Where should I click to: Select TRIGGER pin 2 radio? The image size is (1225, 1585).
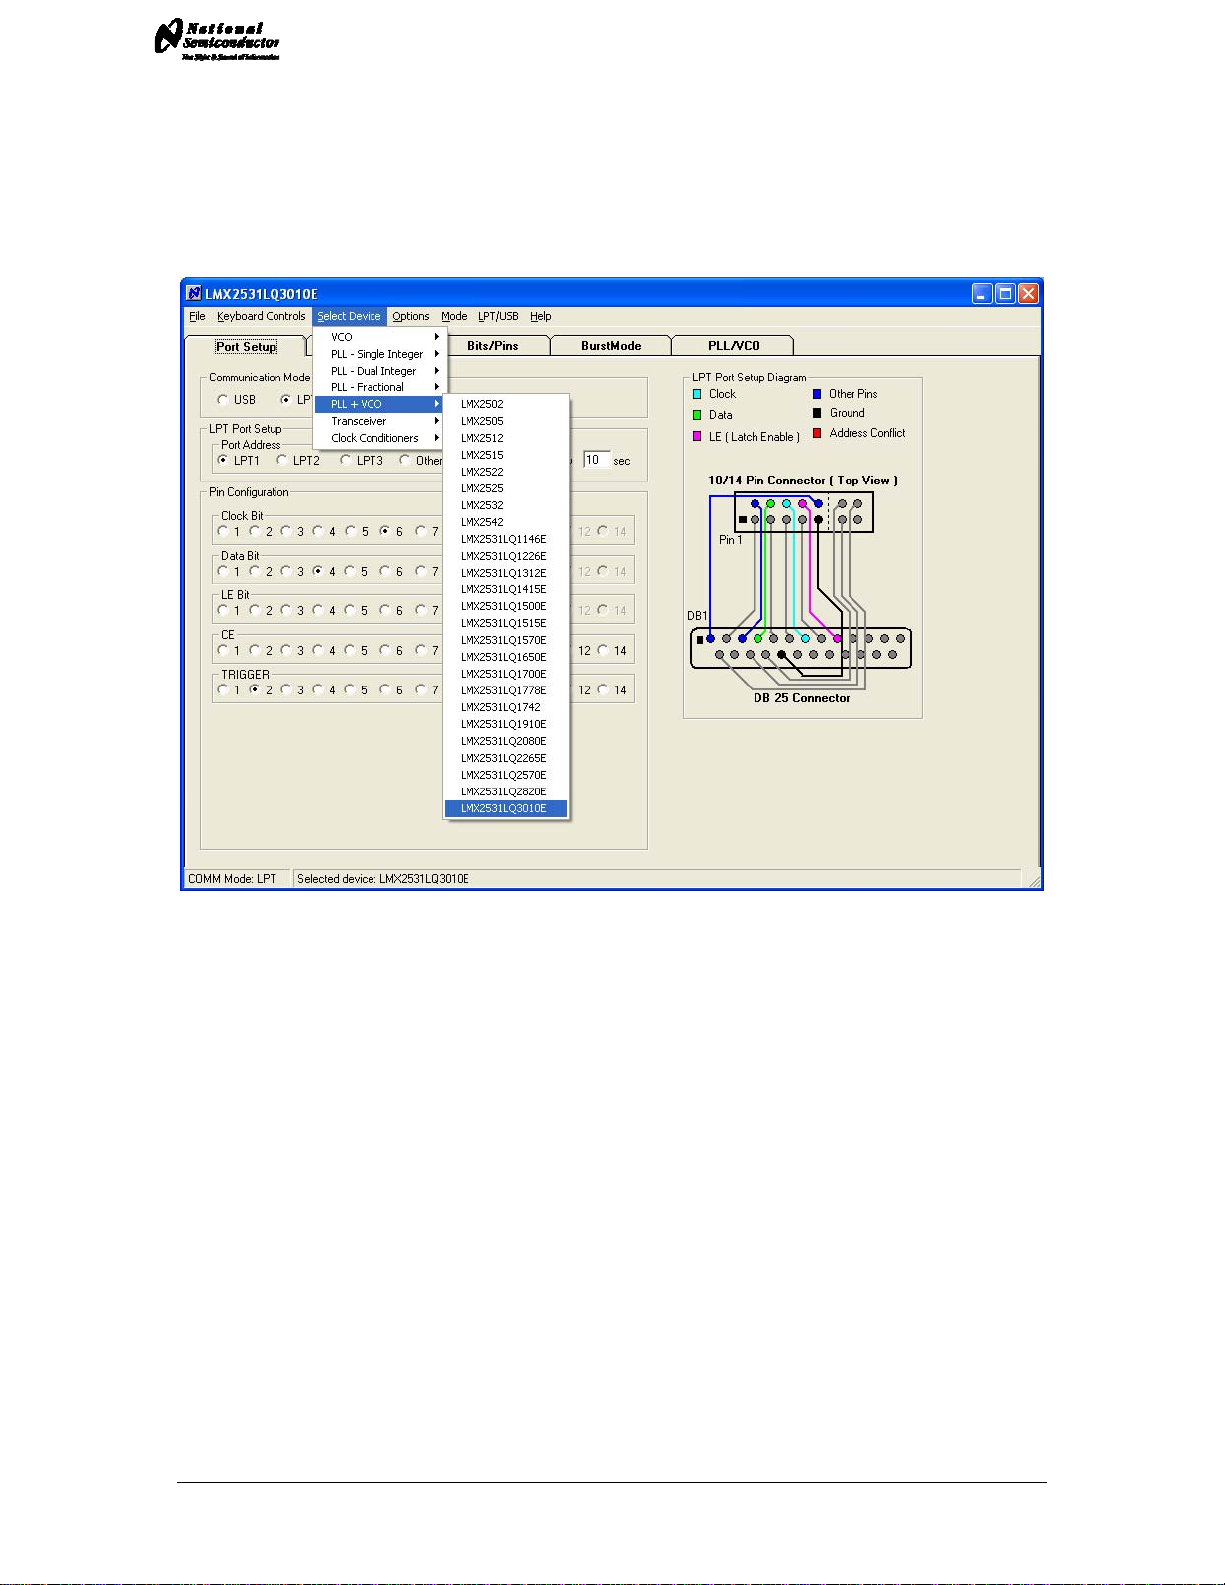tap(255, 689)
